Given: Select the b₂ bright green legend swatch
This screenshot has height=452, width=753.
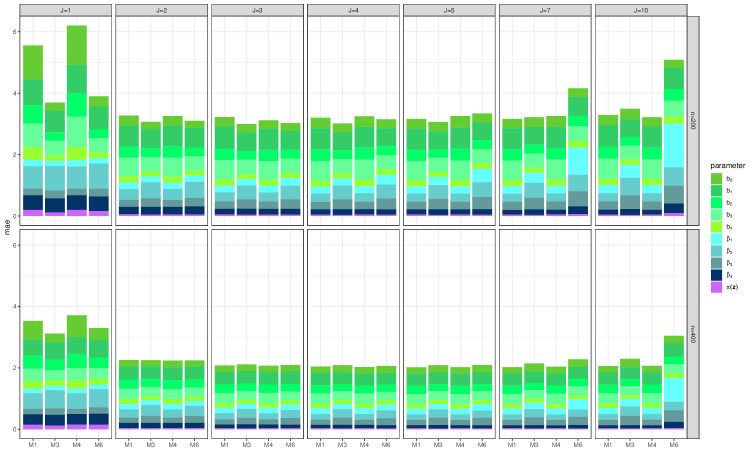Looking at the screenshot, I should pyautogui.click(x=717, y=203).
